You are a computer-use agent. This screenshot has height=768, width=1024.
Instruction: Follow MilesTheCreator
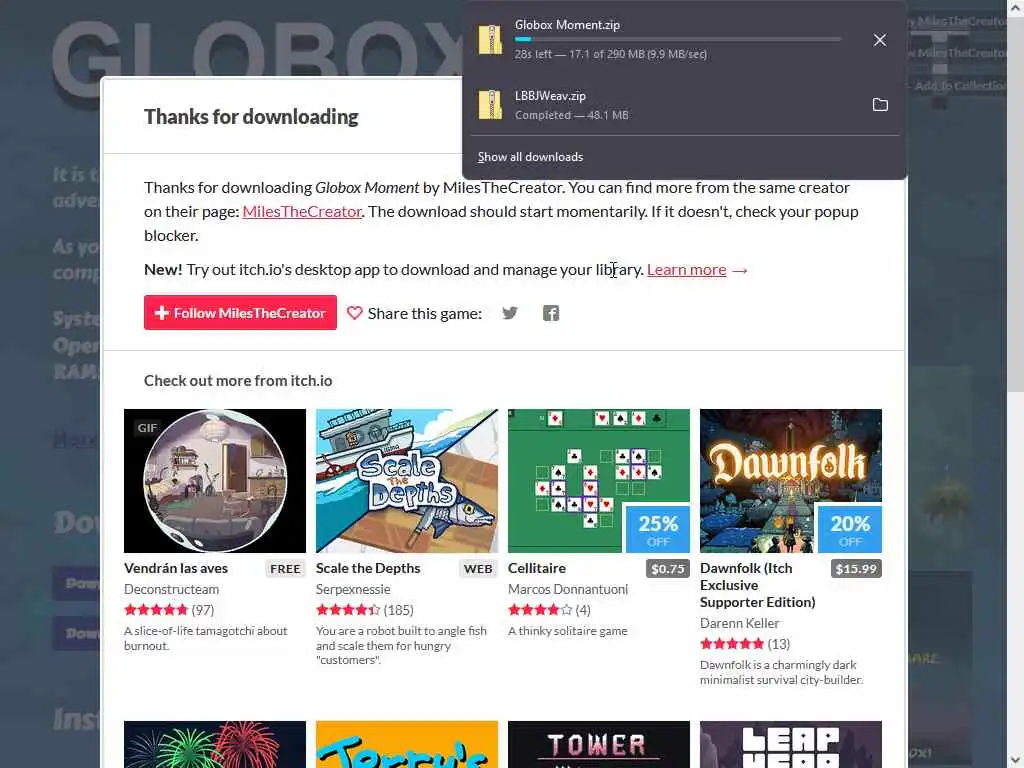pyautogui.click(x=240, y=313)
